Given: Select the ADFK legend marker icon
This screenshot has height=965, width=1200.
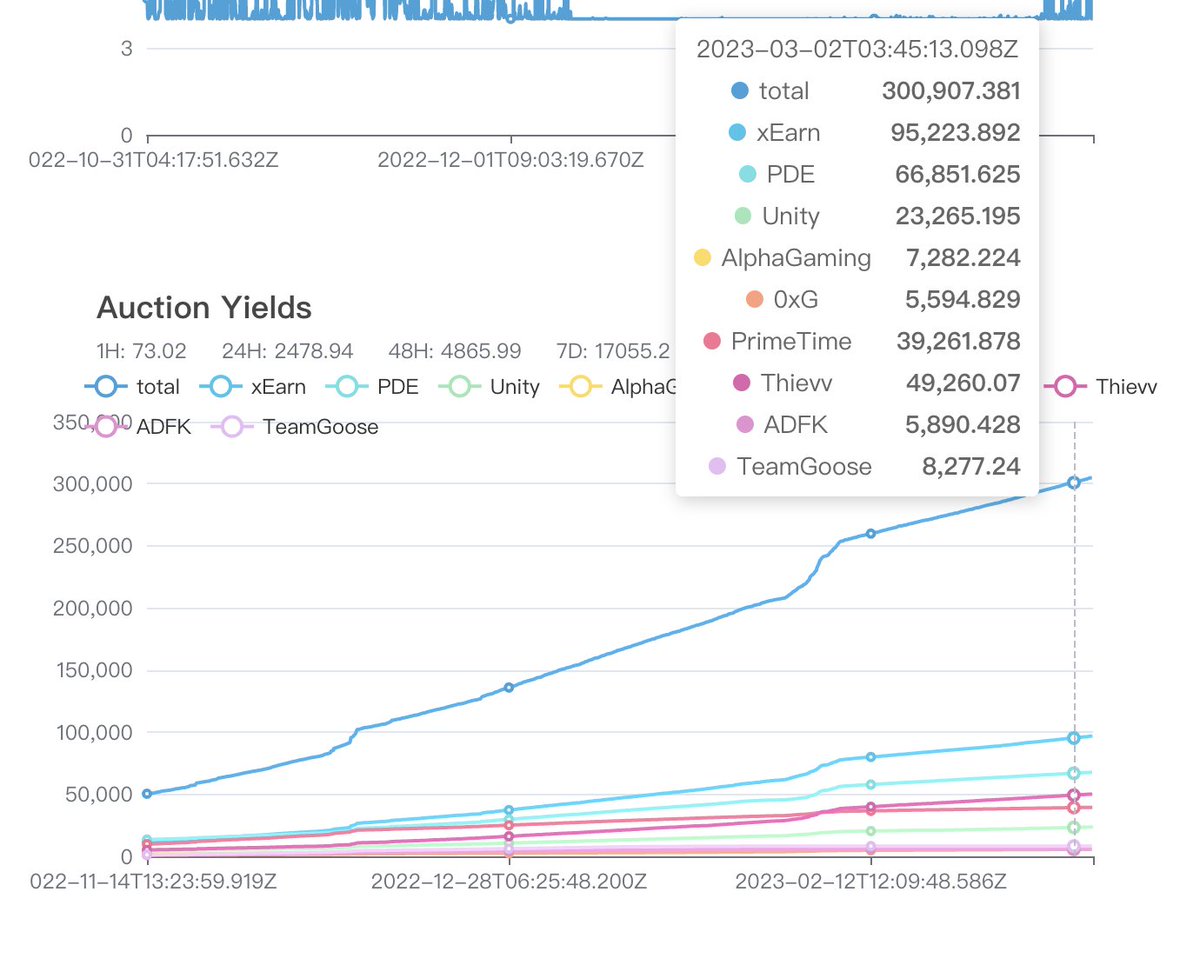Looking at the screenshot, I should pyautogui.click(x=105, y=427).
